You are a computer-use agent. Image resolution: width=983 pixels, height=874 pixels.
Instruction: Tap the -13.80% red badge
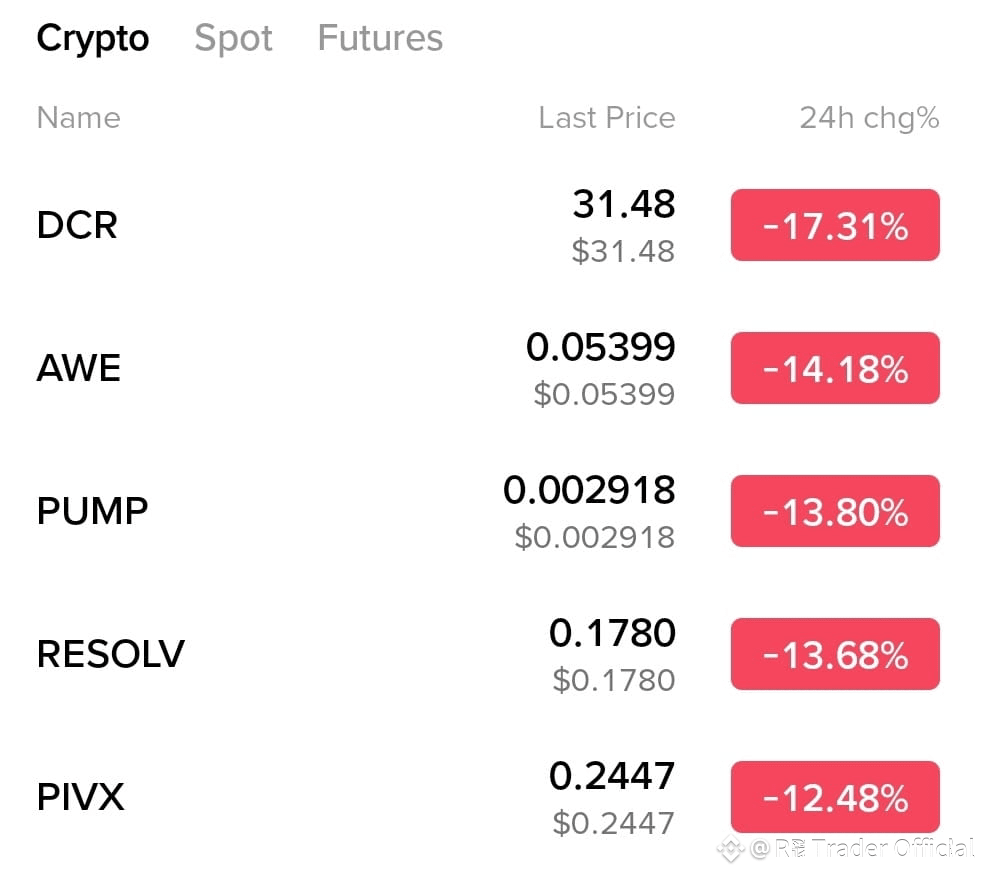click(x=835, y=511)
